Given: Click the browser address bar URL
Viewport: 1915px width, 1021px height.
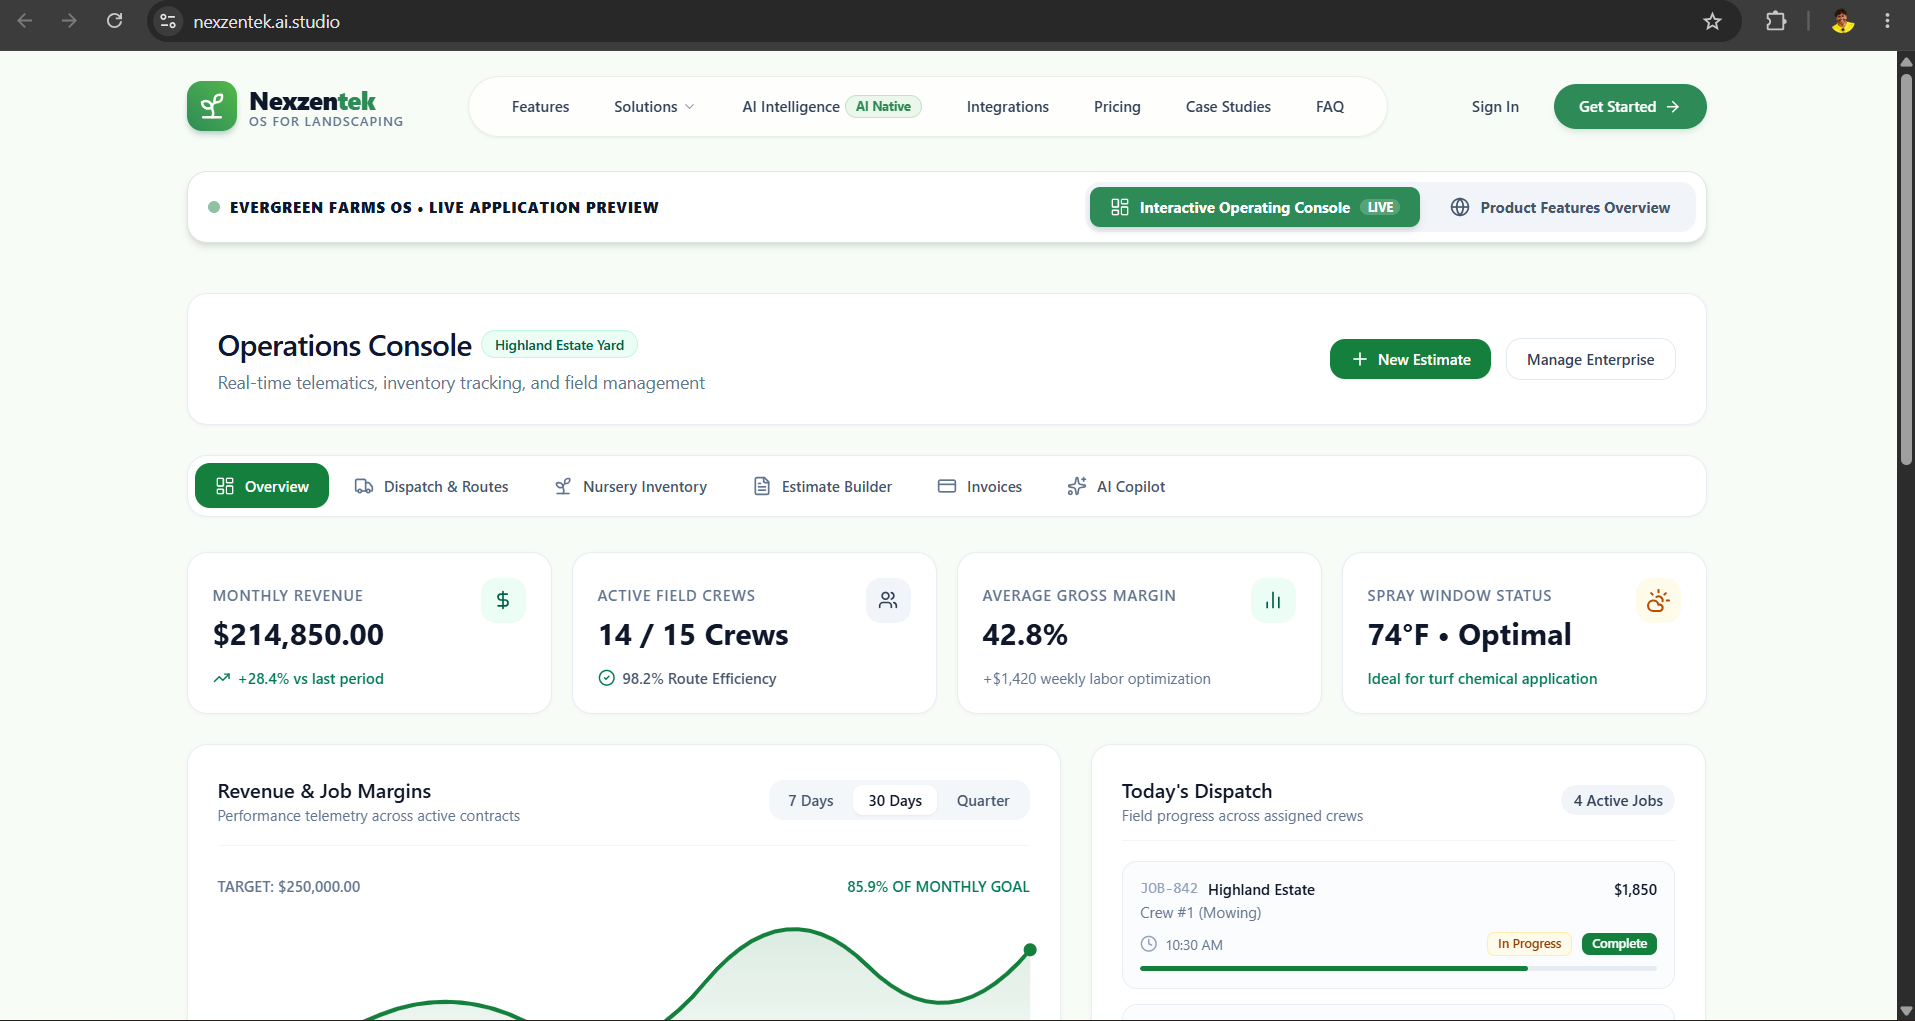Looking at the screenshot, I should [266, 21].
